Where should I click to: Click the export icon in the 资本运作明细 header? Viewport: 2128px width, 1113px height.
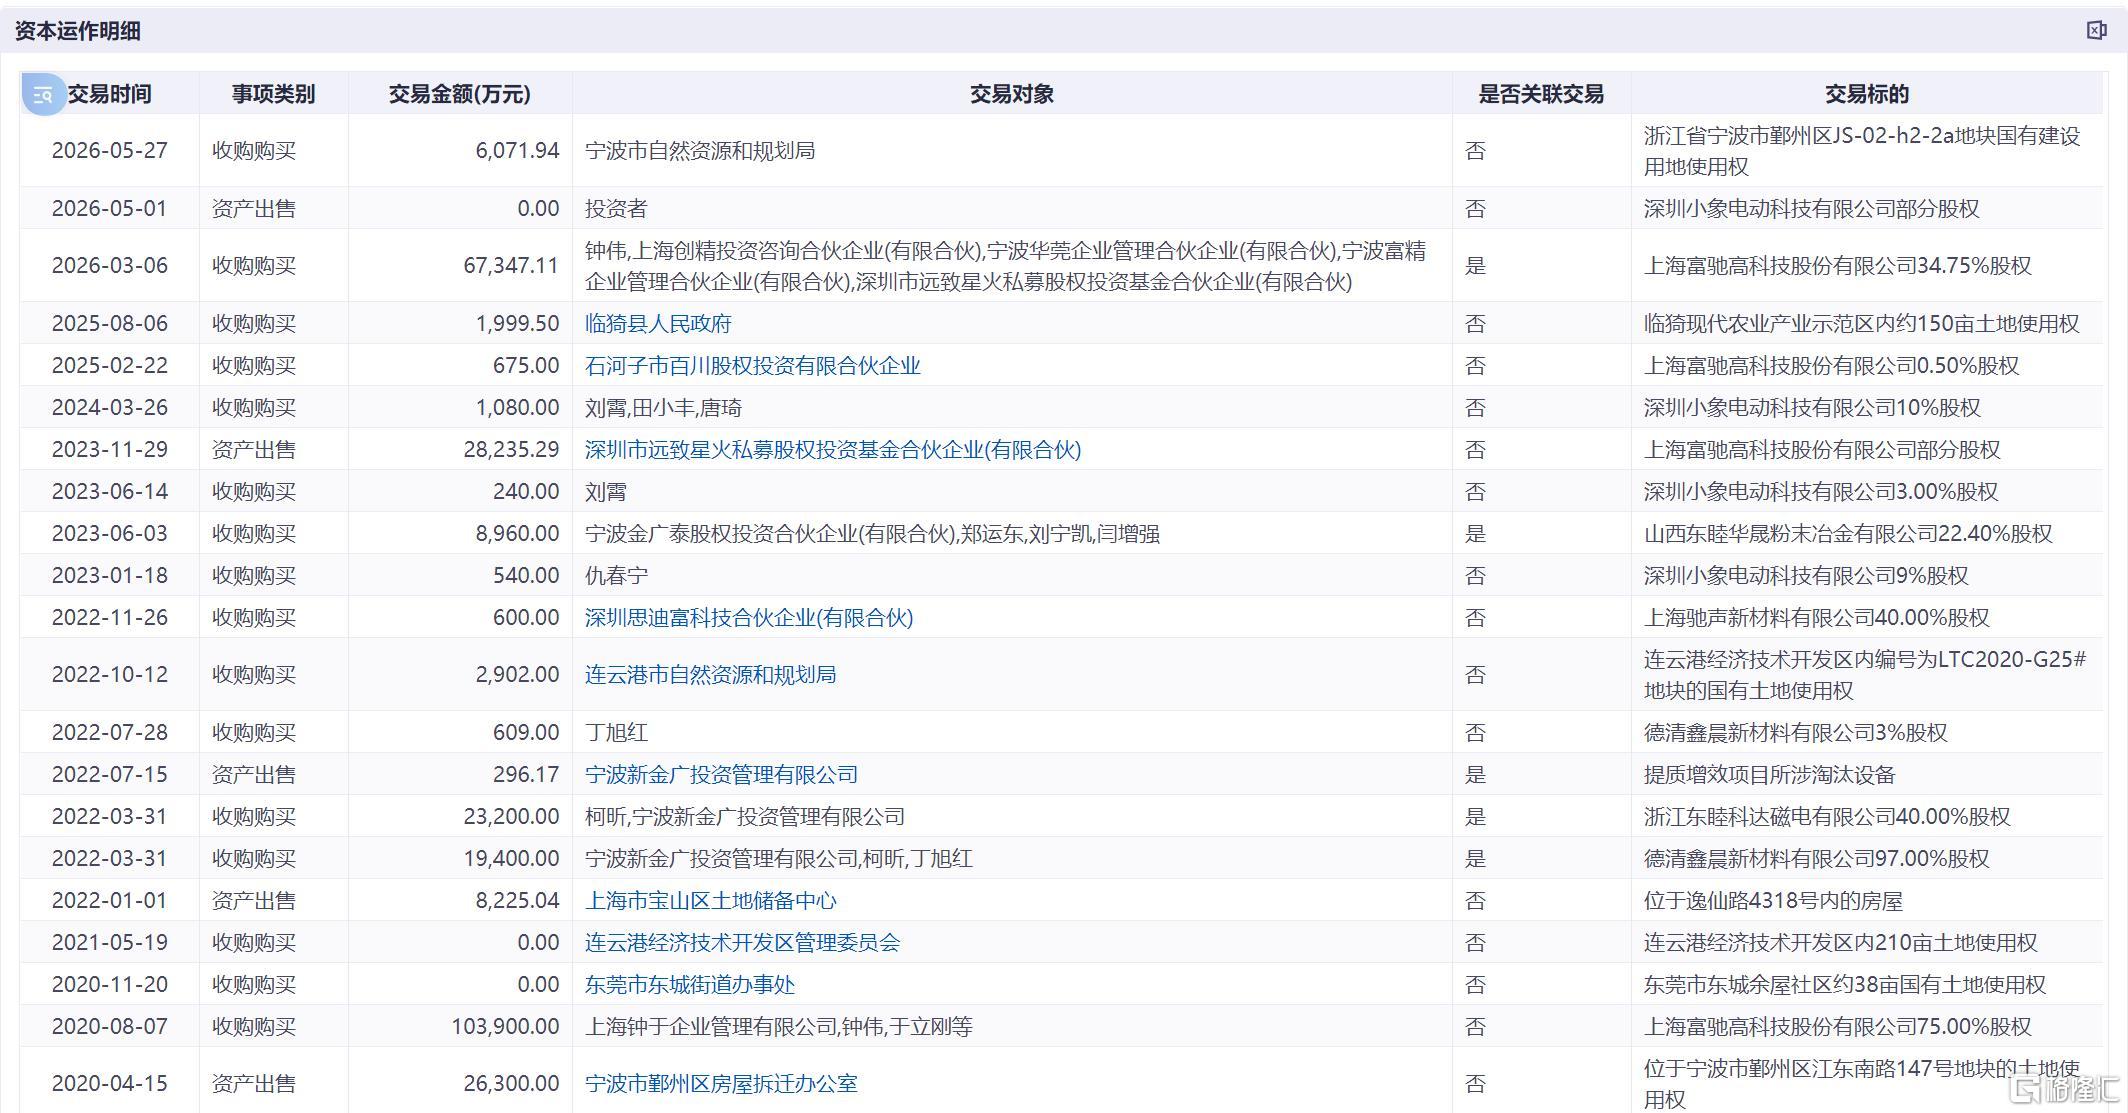(x=2096, y=30)
